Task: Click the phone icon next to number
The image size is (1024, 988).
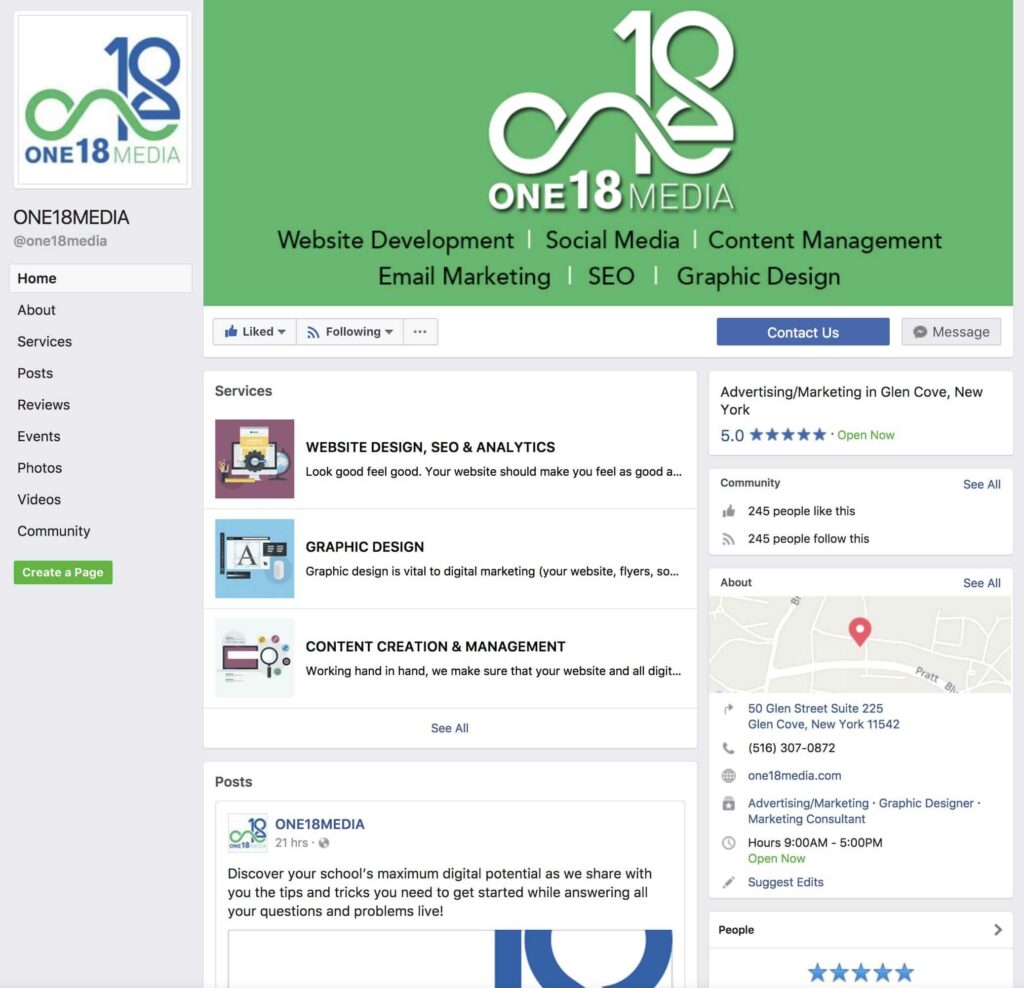Action: pyautogui.click(x=729, y=748)
